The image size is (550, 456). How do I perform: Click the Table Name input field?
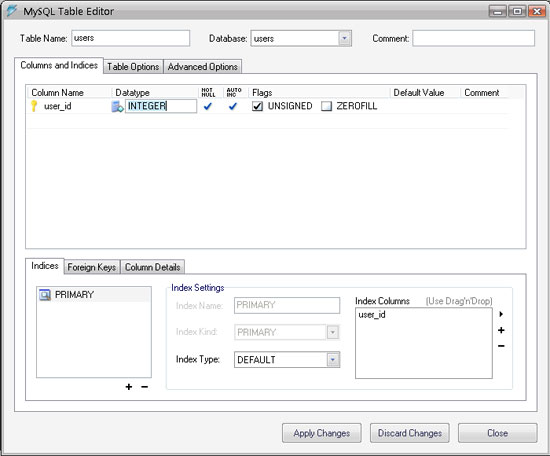click(x=130, y=38)
